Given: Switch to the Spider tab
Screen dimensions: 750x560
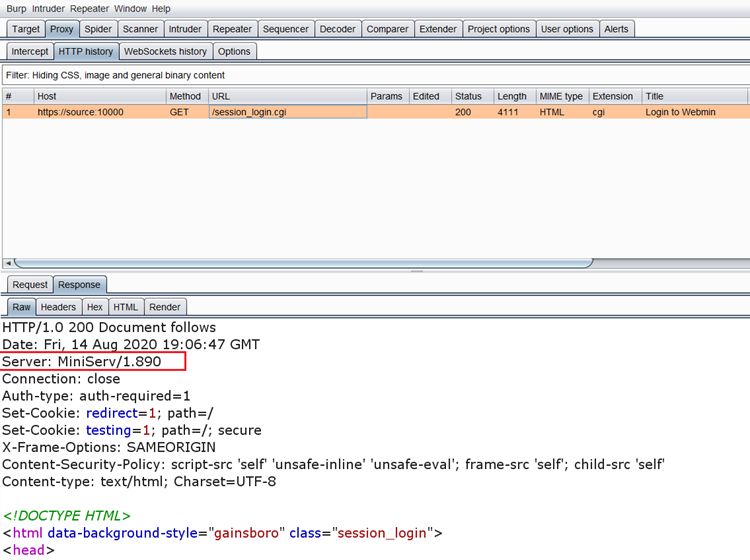Looking at the screenshot, I should (x=98, y=29).
